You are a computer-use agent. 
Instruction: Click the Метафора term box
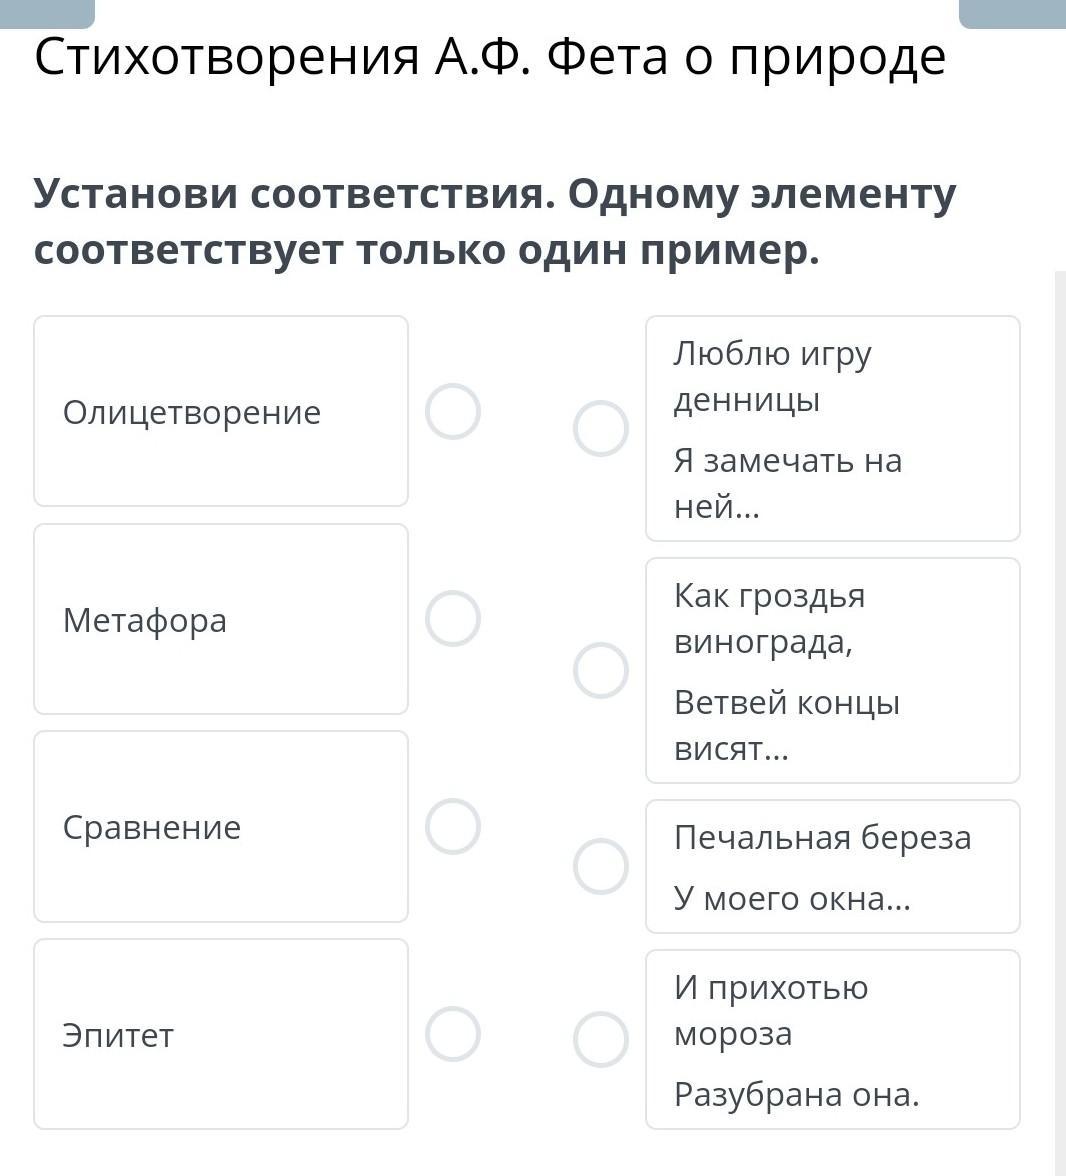[221, 619]
